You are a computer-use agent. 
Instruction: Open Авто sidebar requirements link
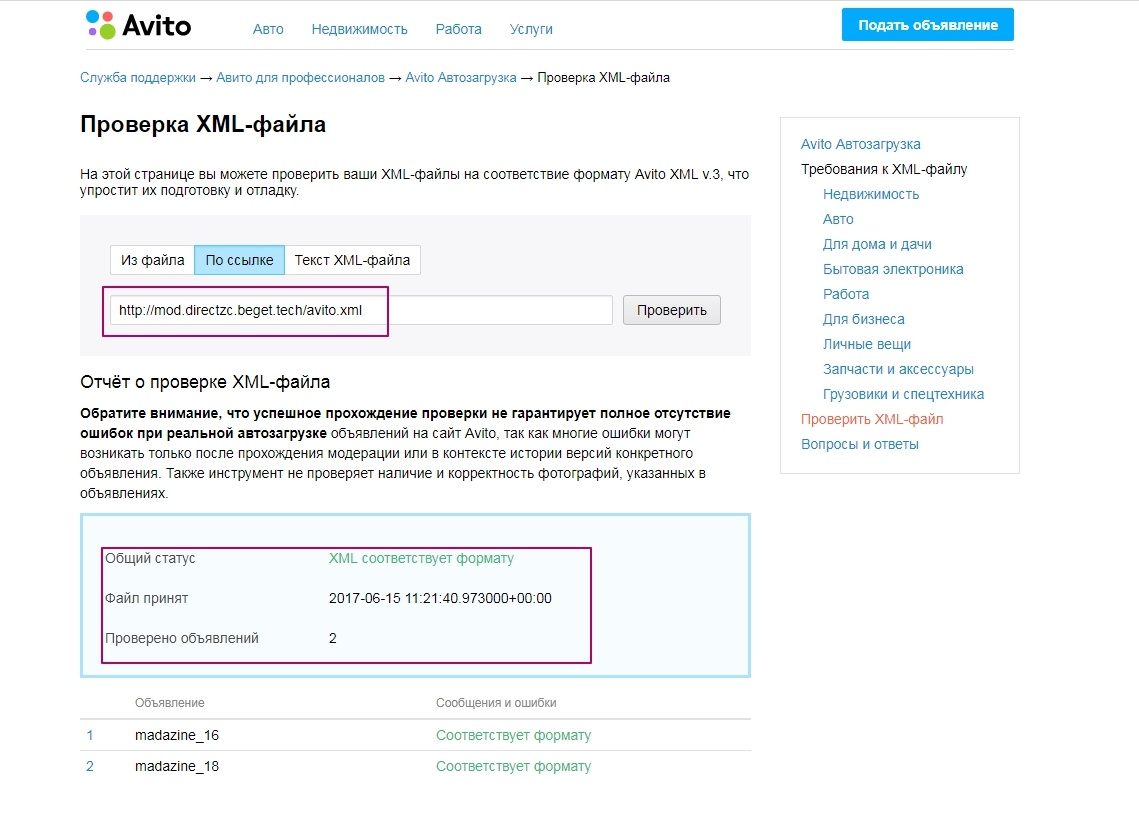click(838, 219)
